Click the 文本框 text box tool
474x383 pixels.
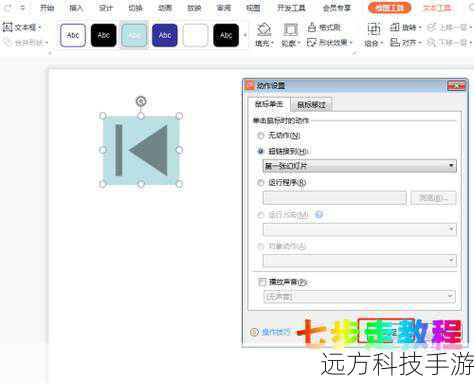[22, 27]
